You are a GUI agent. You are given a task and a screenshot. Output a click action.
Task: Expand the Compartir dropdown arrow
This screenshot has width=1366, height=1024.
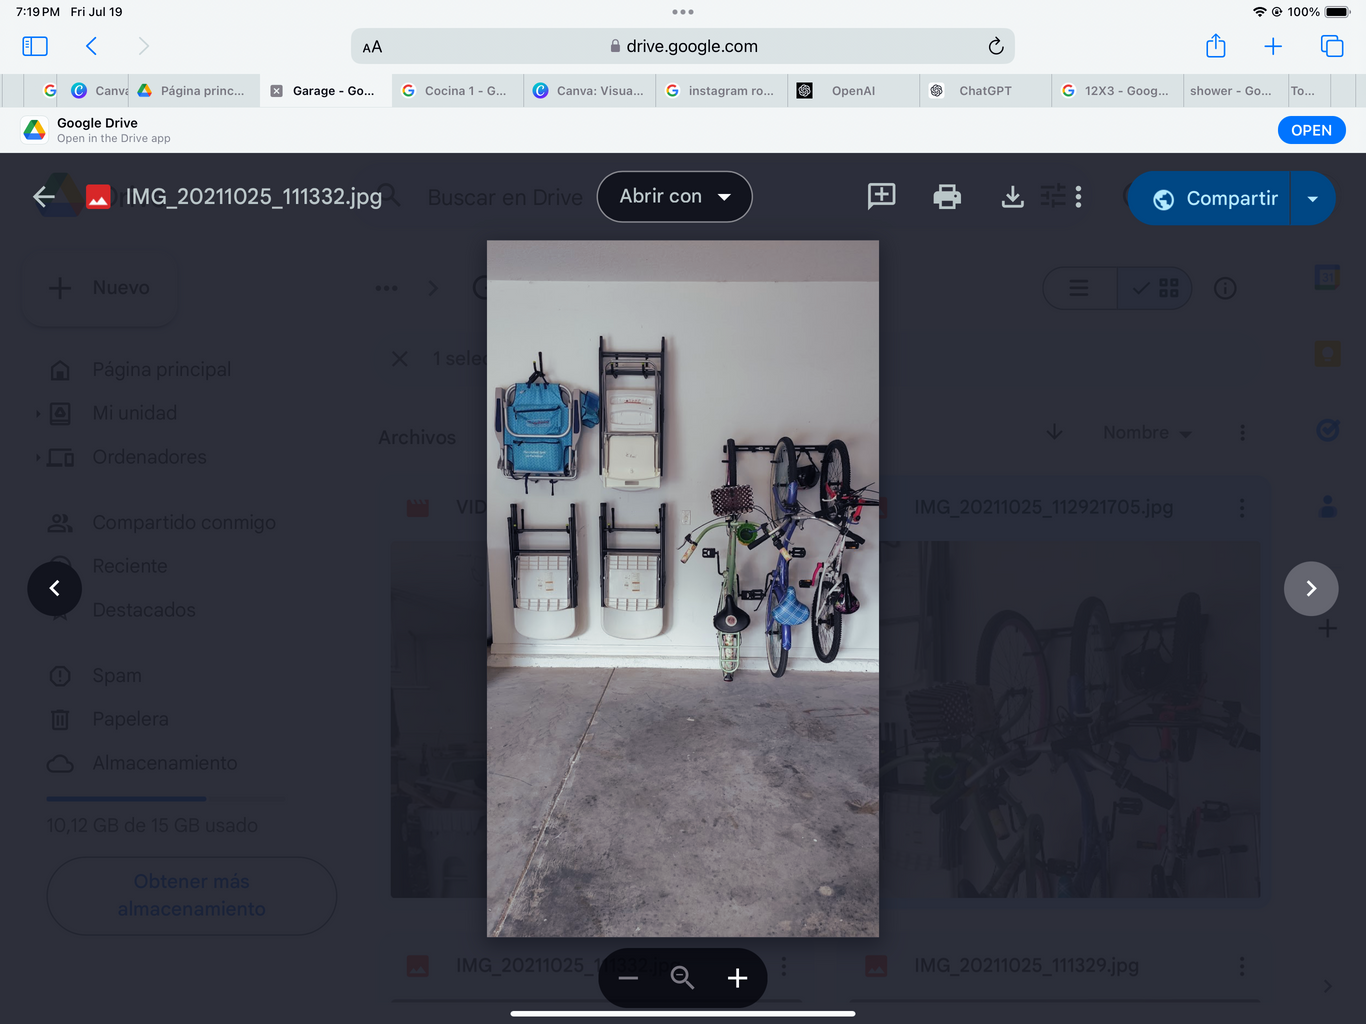tap(1313, 199)
